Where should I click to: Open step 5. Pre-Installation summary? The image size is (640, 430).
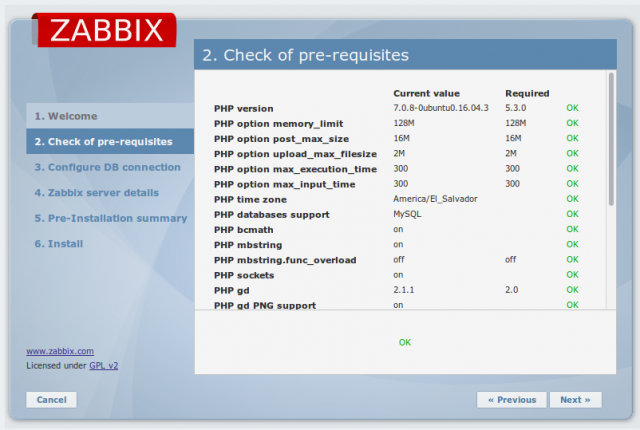tap(111, 218)
